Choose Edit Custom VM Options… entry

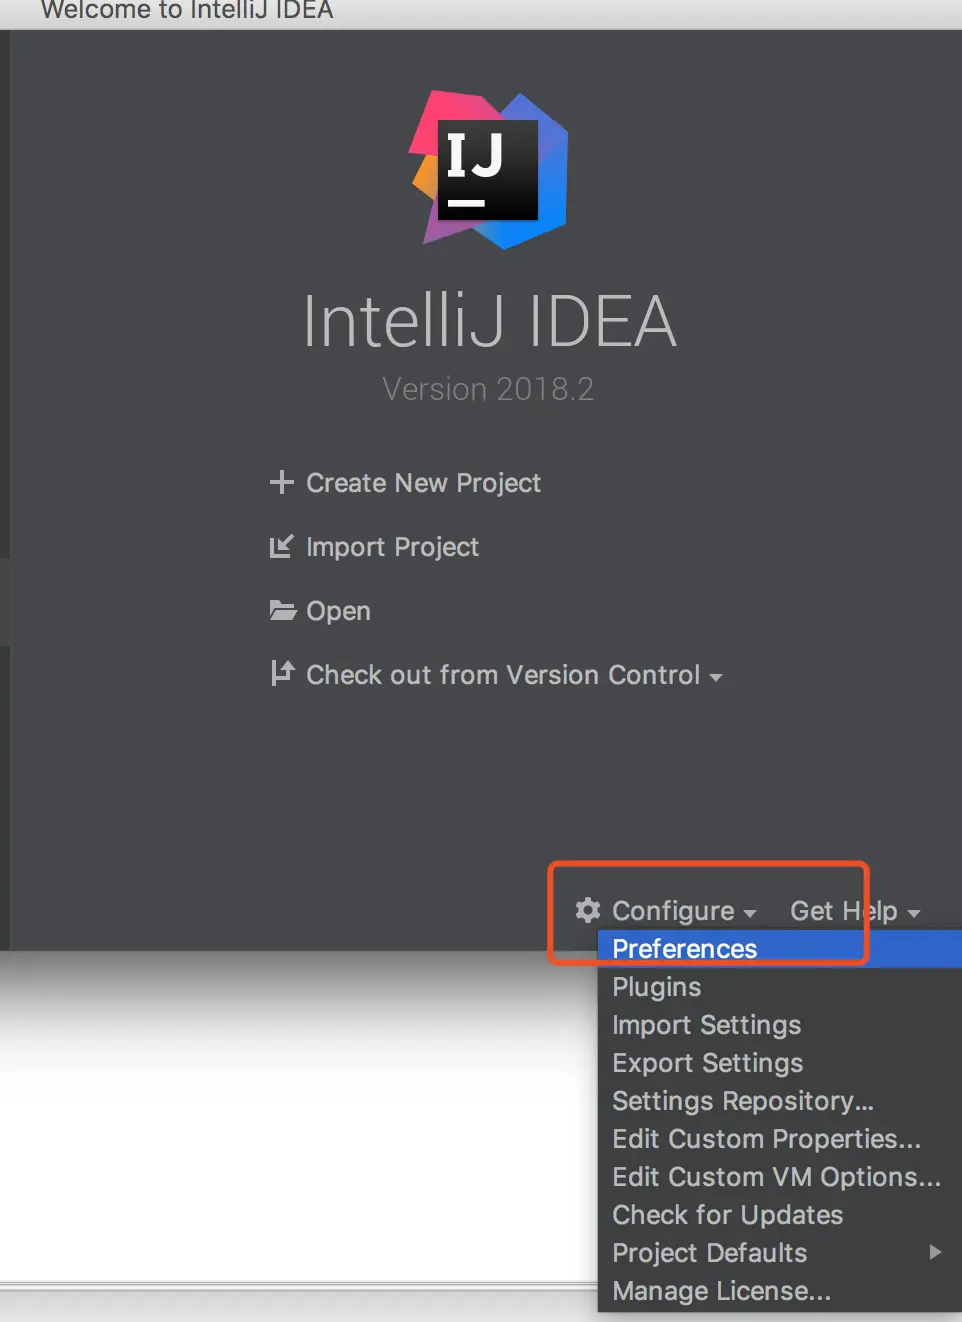point(776,1177)
